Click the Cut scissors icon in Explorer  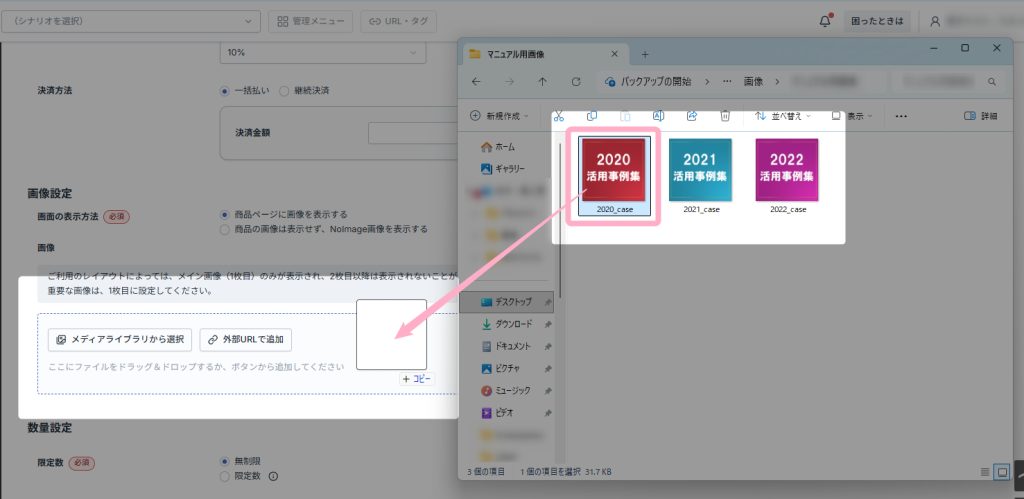tap(558, 116)
